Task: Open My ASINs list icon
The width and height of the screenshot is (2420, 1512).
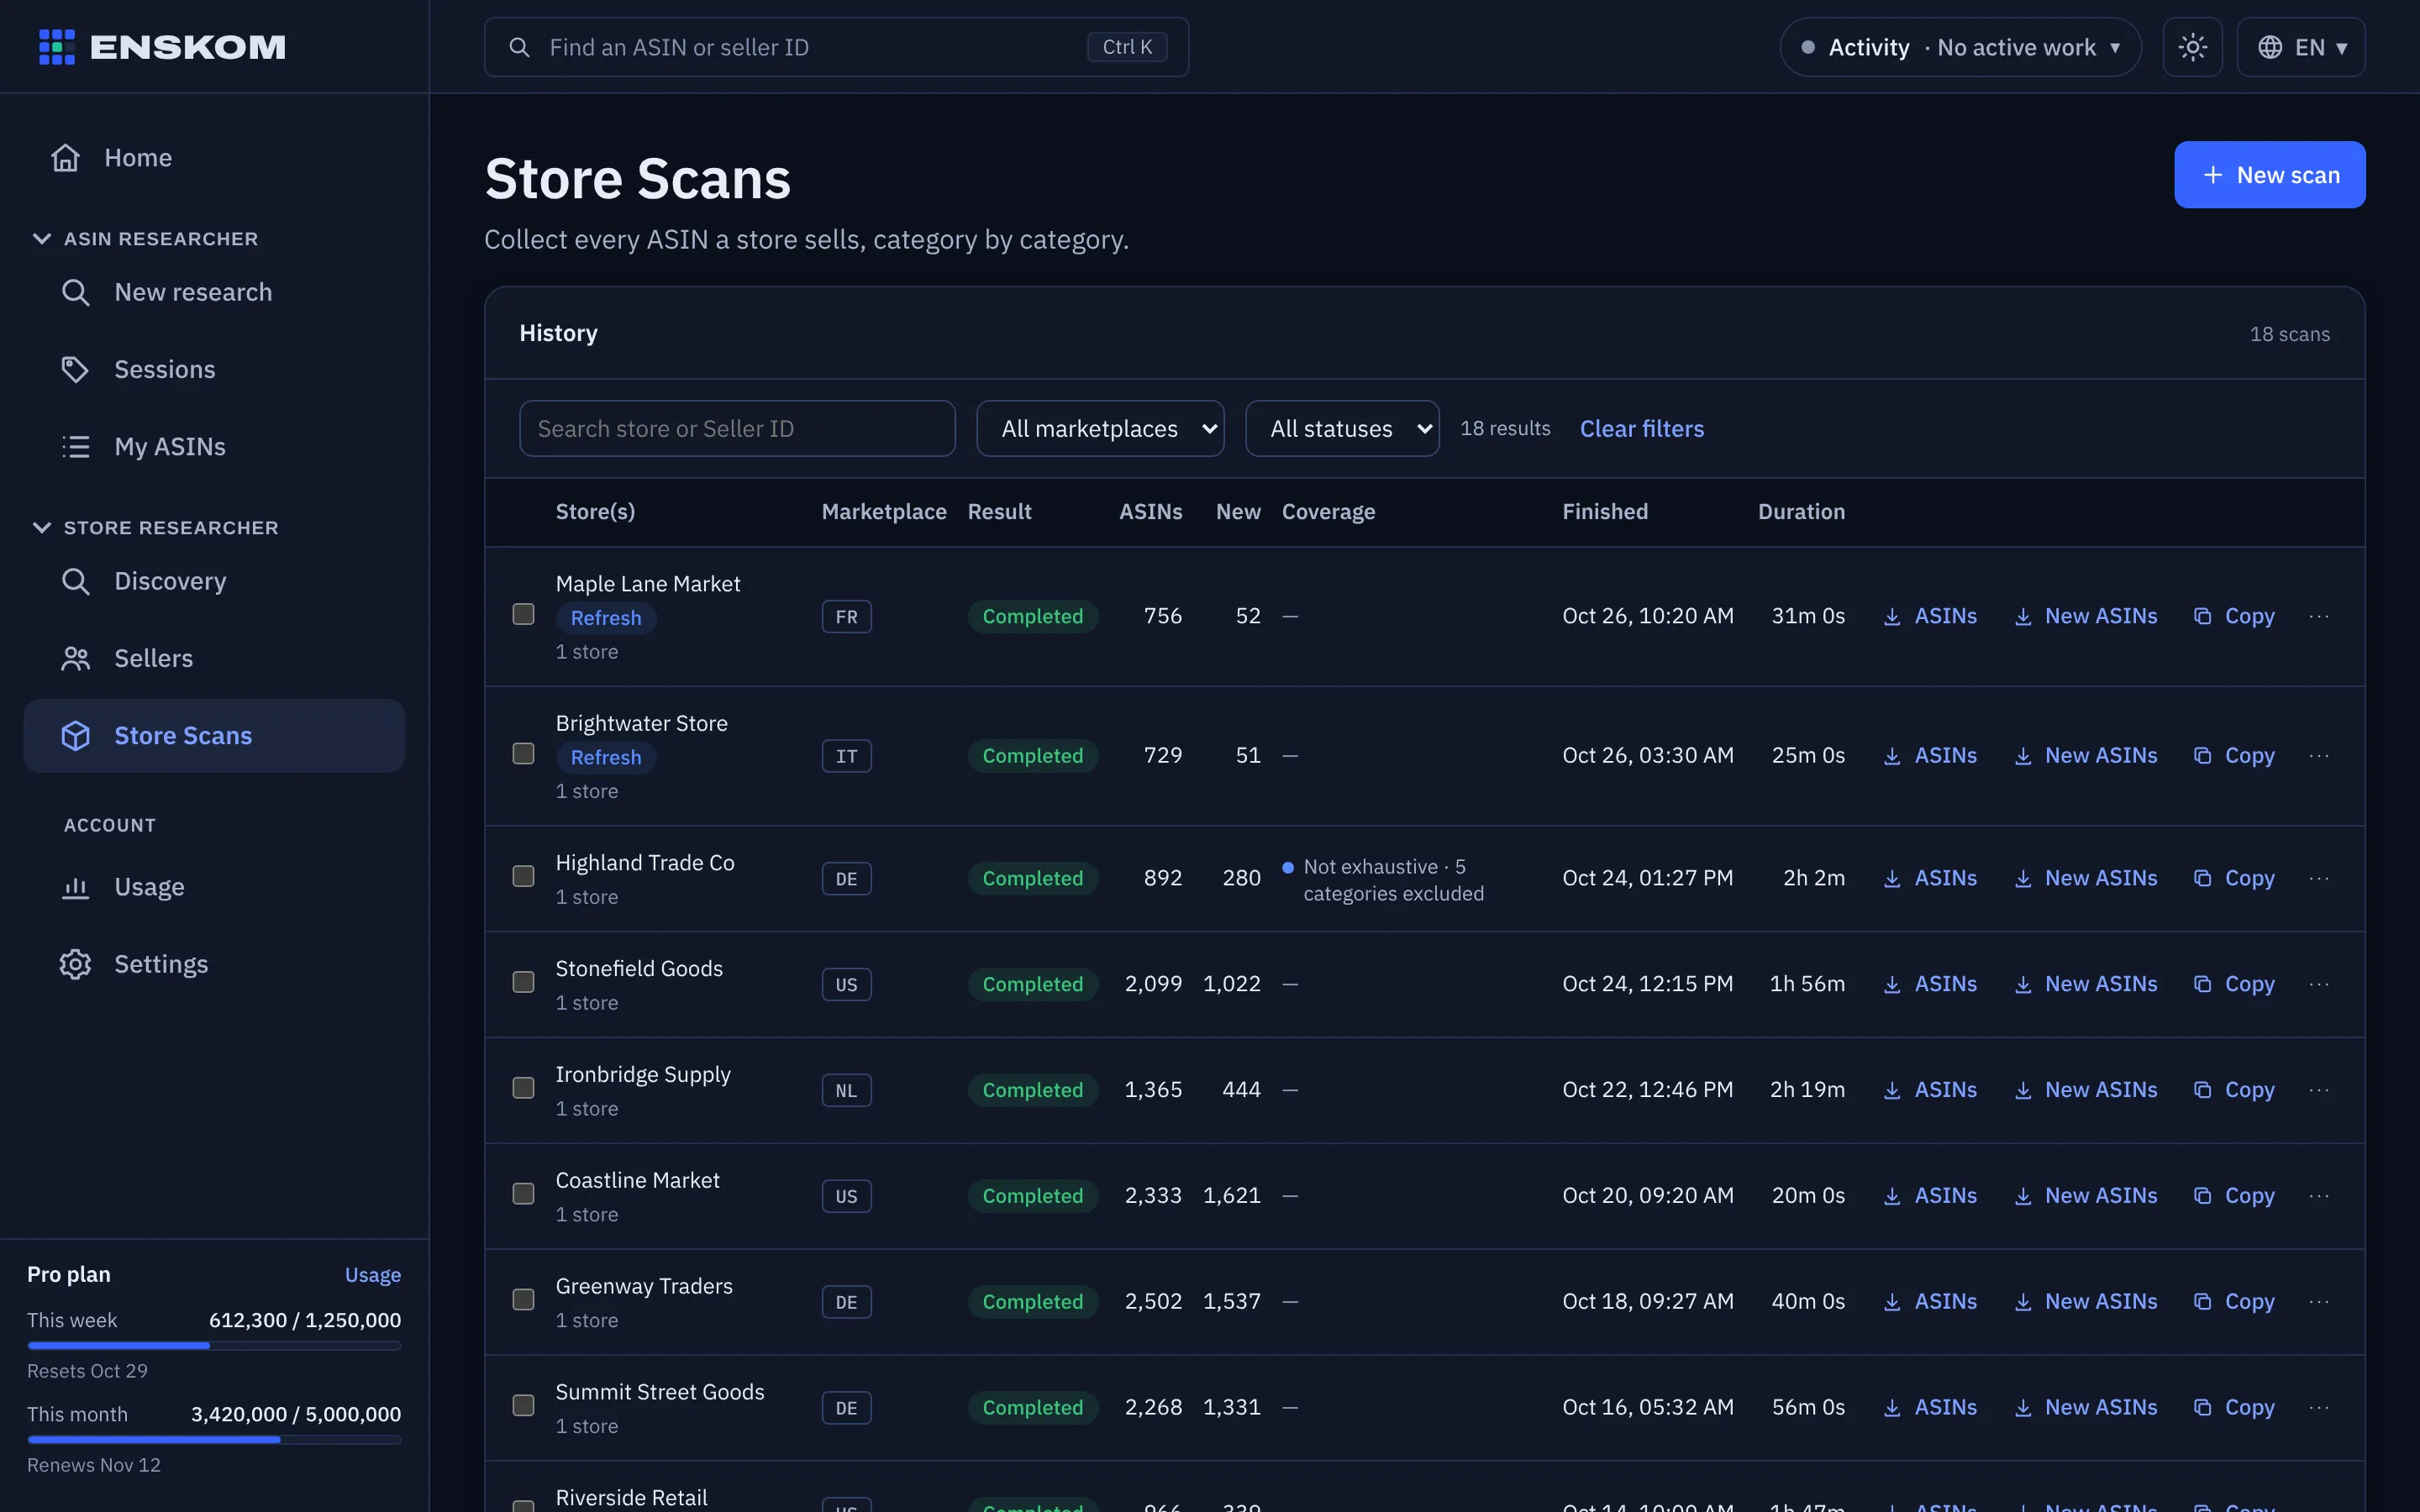Action: point(76,446)
